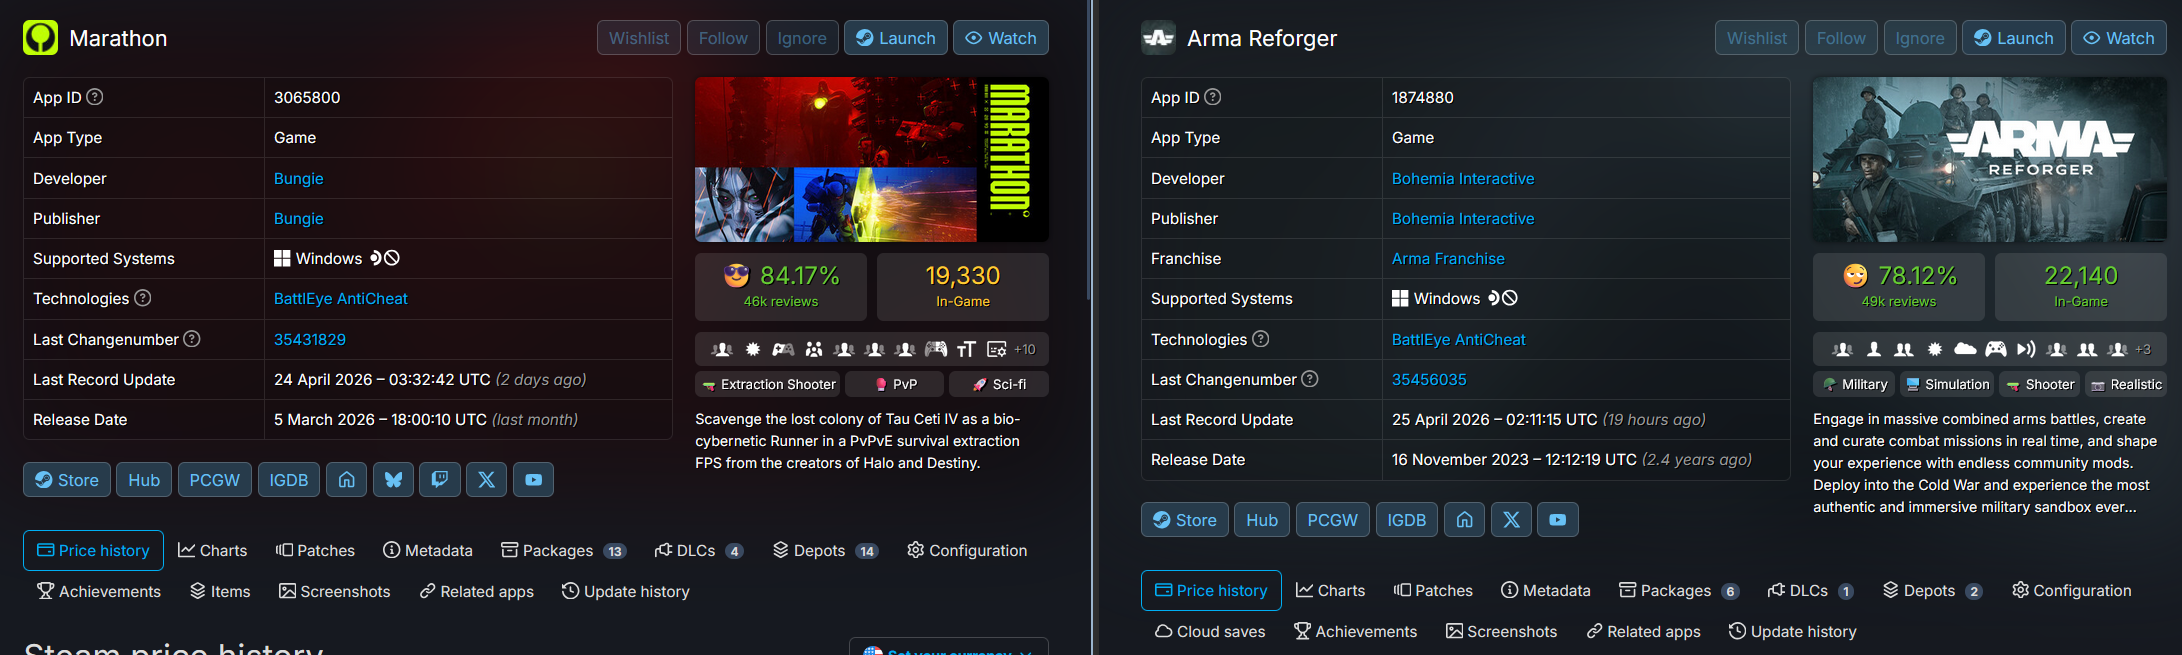2182x655 pixels.
Task: Open the Arma Franchise link
Action: 1448,258
